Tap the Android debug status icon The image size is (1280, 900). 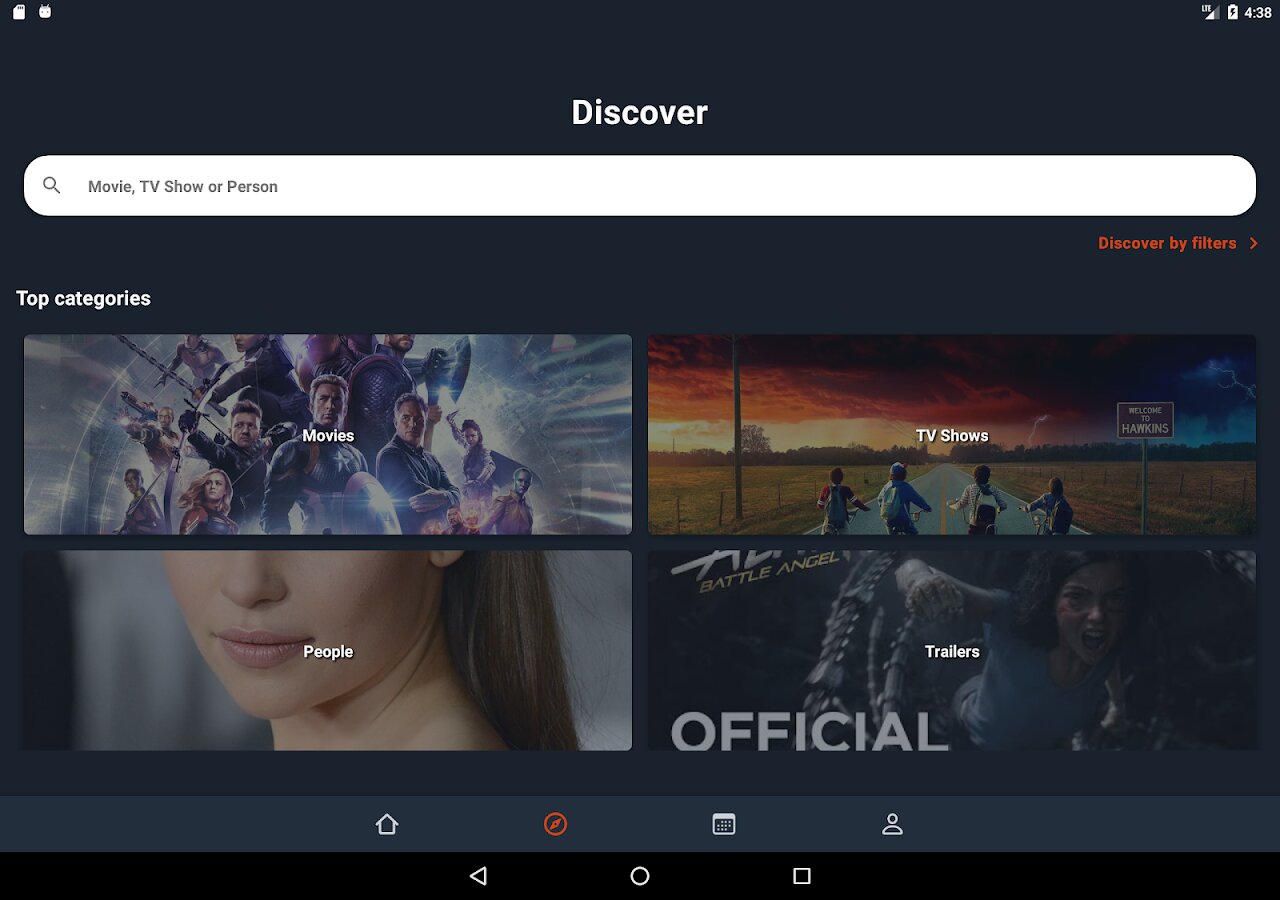tap(45, 12)
